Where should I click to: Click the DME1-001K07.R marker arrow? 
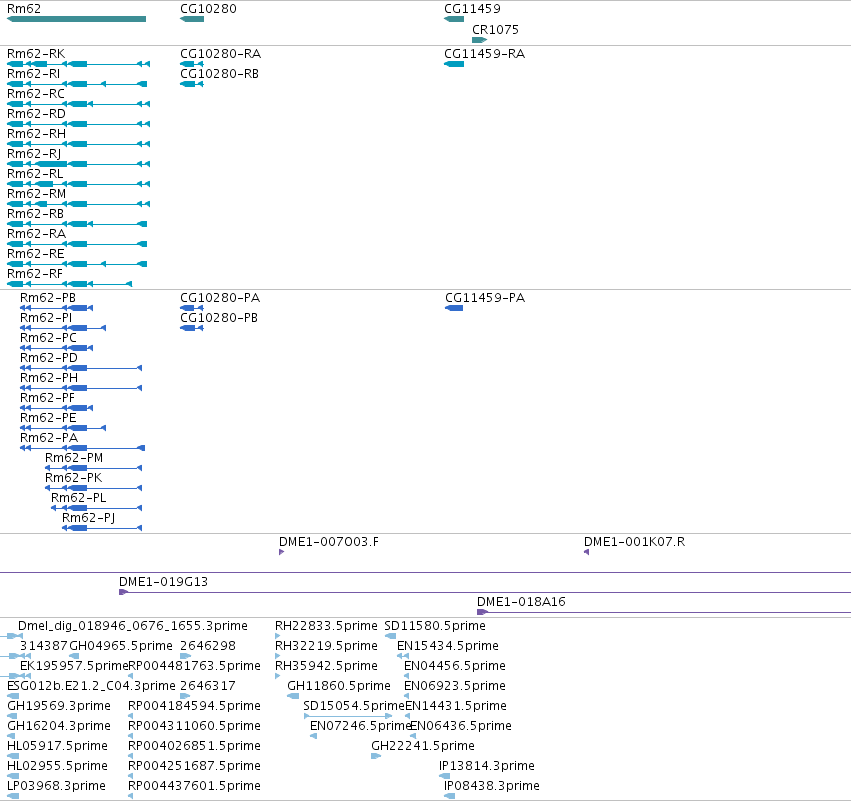pyautogui.click(x=587, y=552)
